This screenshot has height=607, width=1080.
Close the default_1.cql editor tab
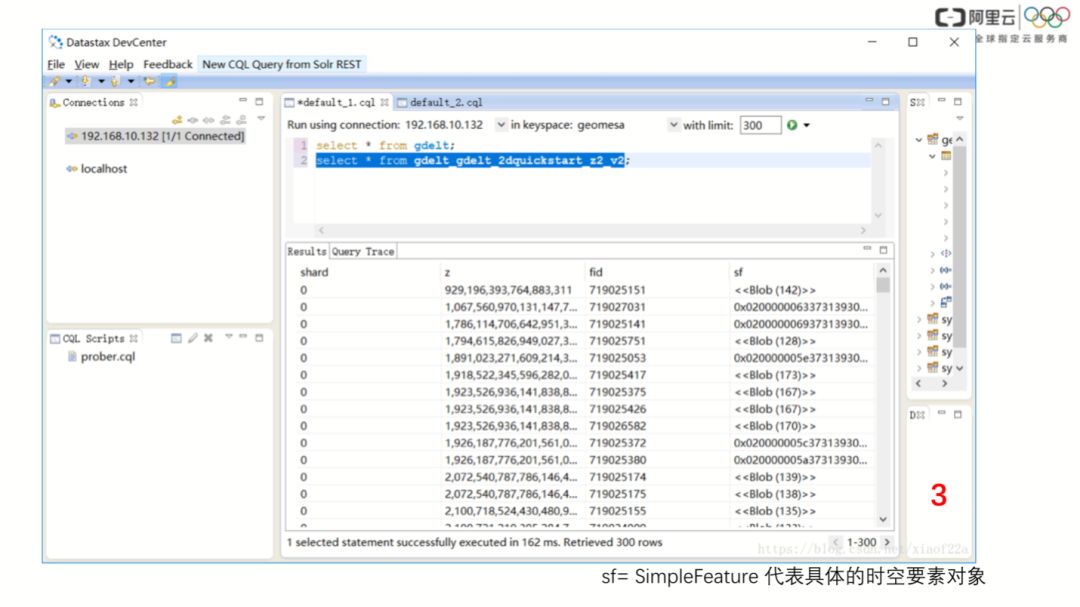(385, 102)
